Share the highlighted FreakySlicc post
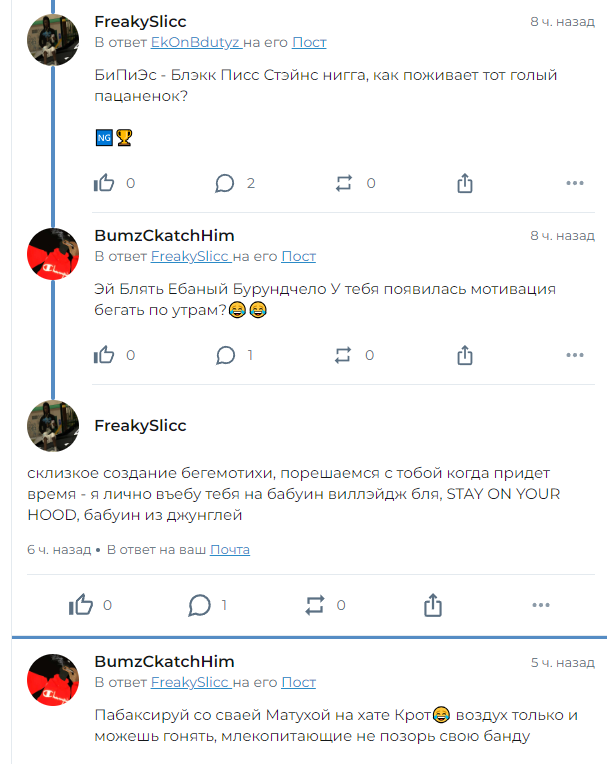Image resolution: width=607 pixels, height=764 pixels. click(x=433, y=605)
